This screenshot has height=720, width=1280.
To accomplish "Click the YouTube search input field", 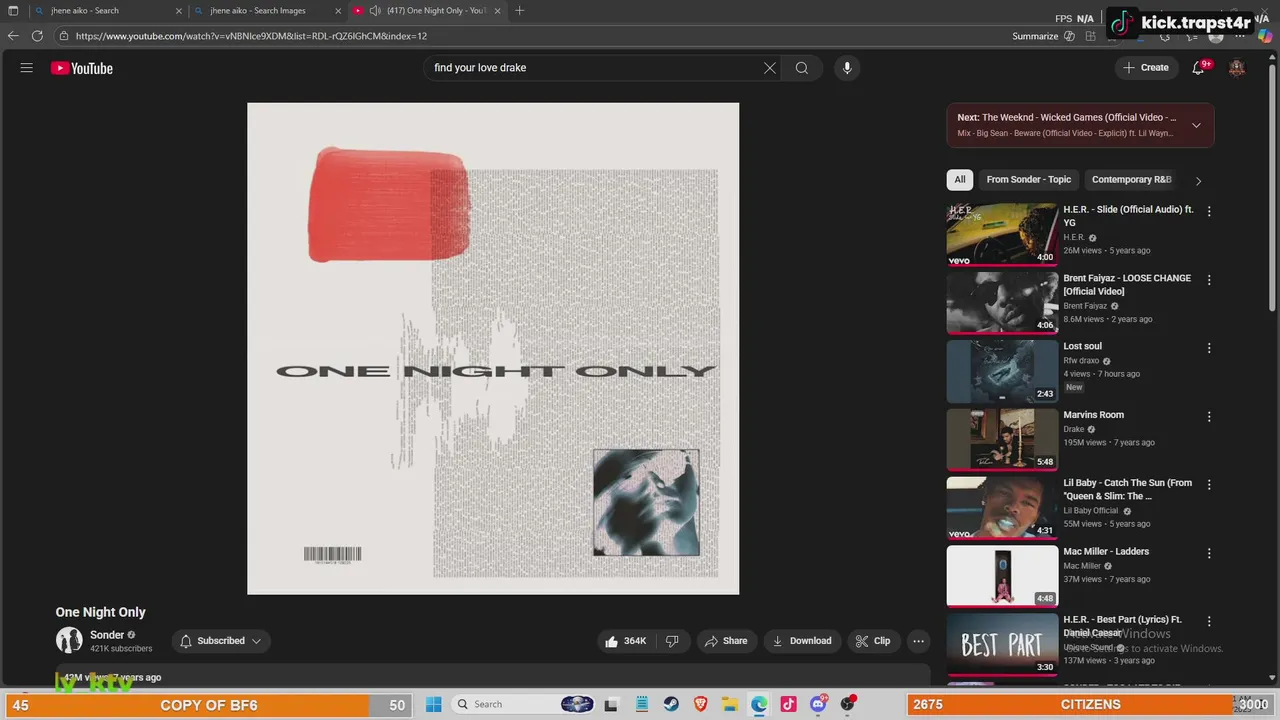I will point(595,68).
